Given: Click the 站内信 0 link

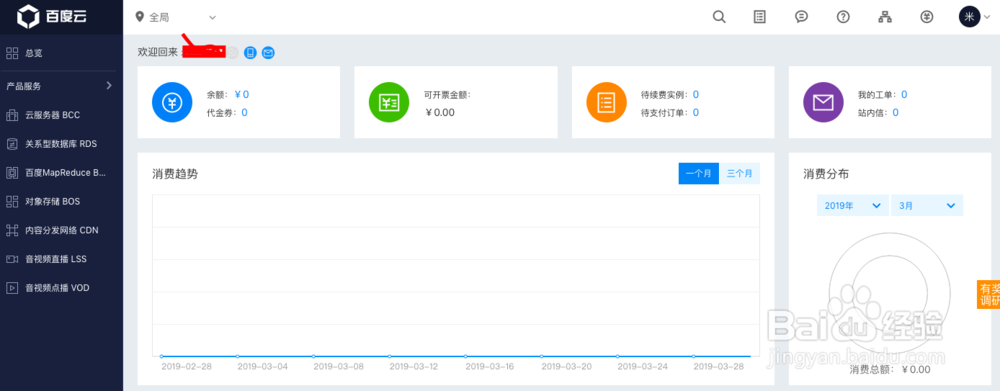Looking at the screenshot, I should [895, 112].
